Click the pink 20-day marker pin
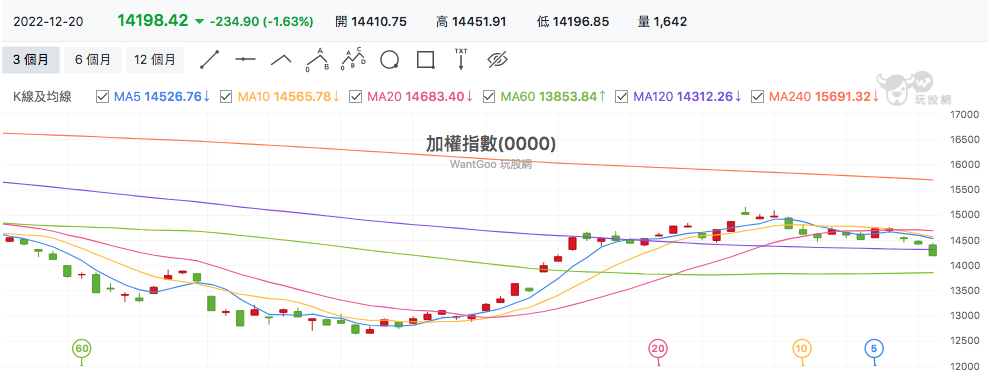 (658, 349)
